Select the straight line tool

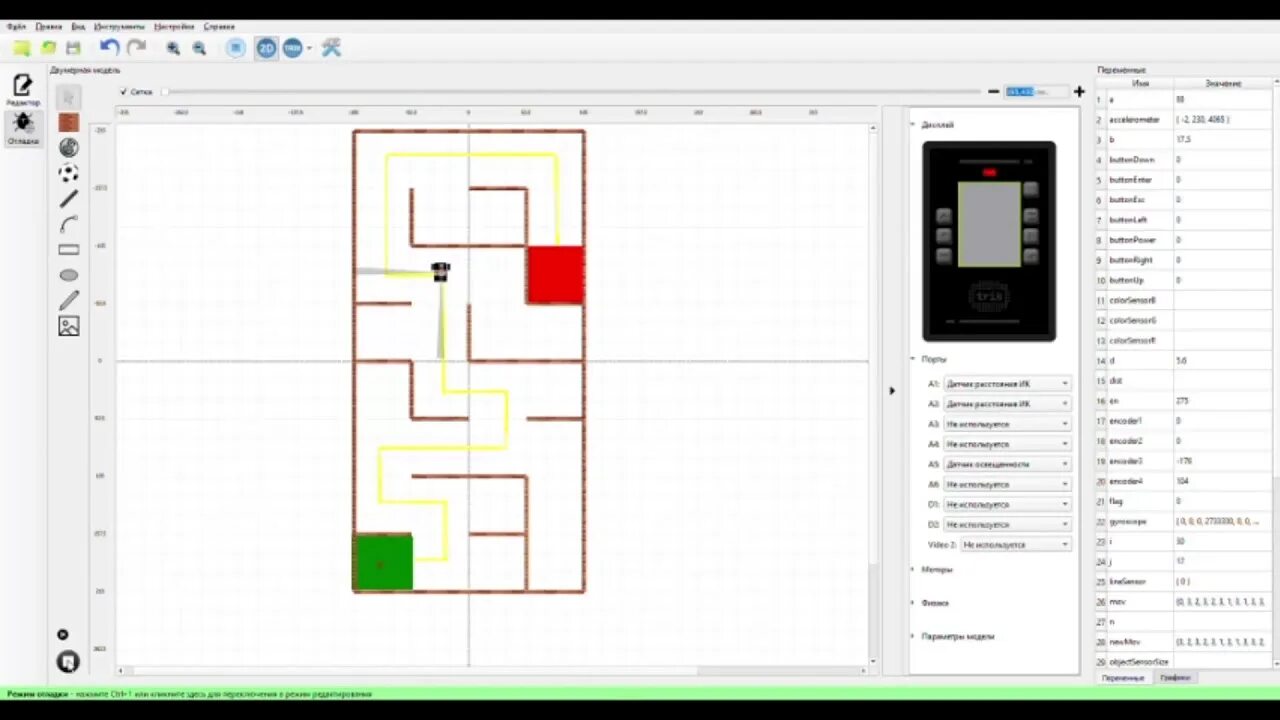(x=68, y=198)
